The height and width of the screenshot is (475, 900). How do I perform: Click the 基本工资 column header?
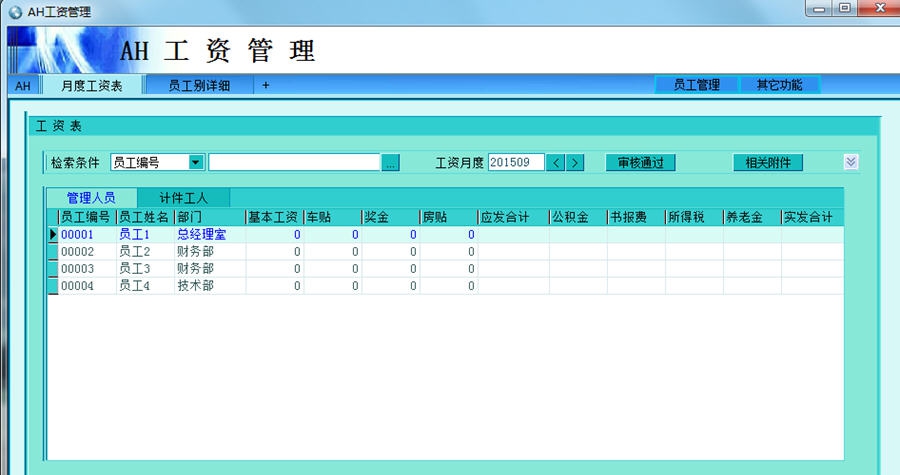tap(274, 217)
